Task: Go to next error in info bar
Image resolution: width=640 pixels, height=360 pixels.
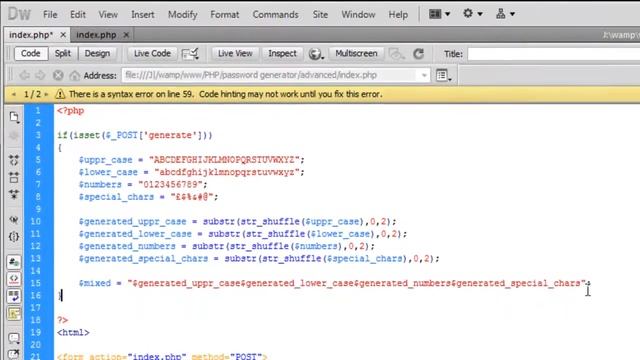Action: click(46, 94)
